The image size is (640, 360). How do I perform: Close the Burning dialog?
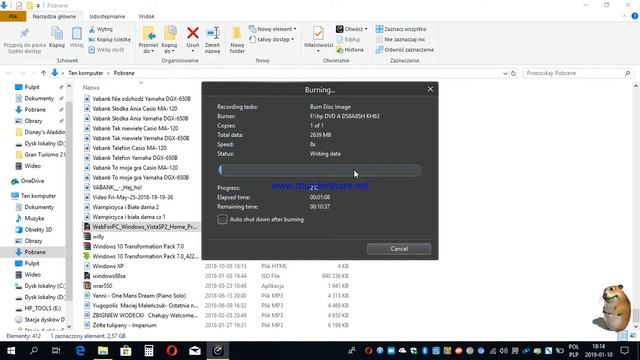click(430, 89)
